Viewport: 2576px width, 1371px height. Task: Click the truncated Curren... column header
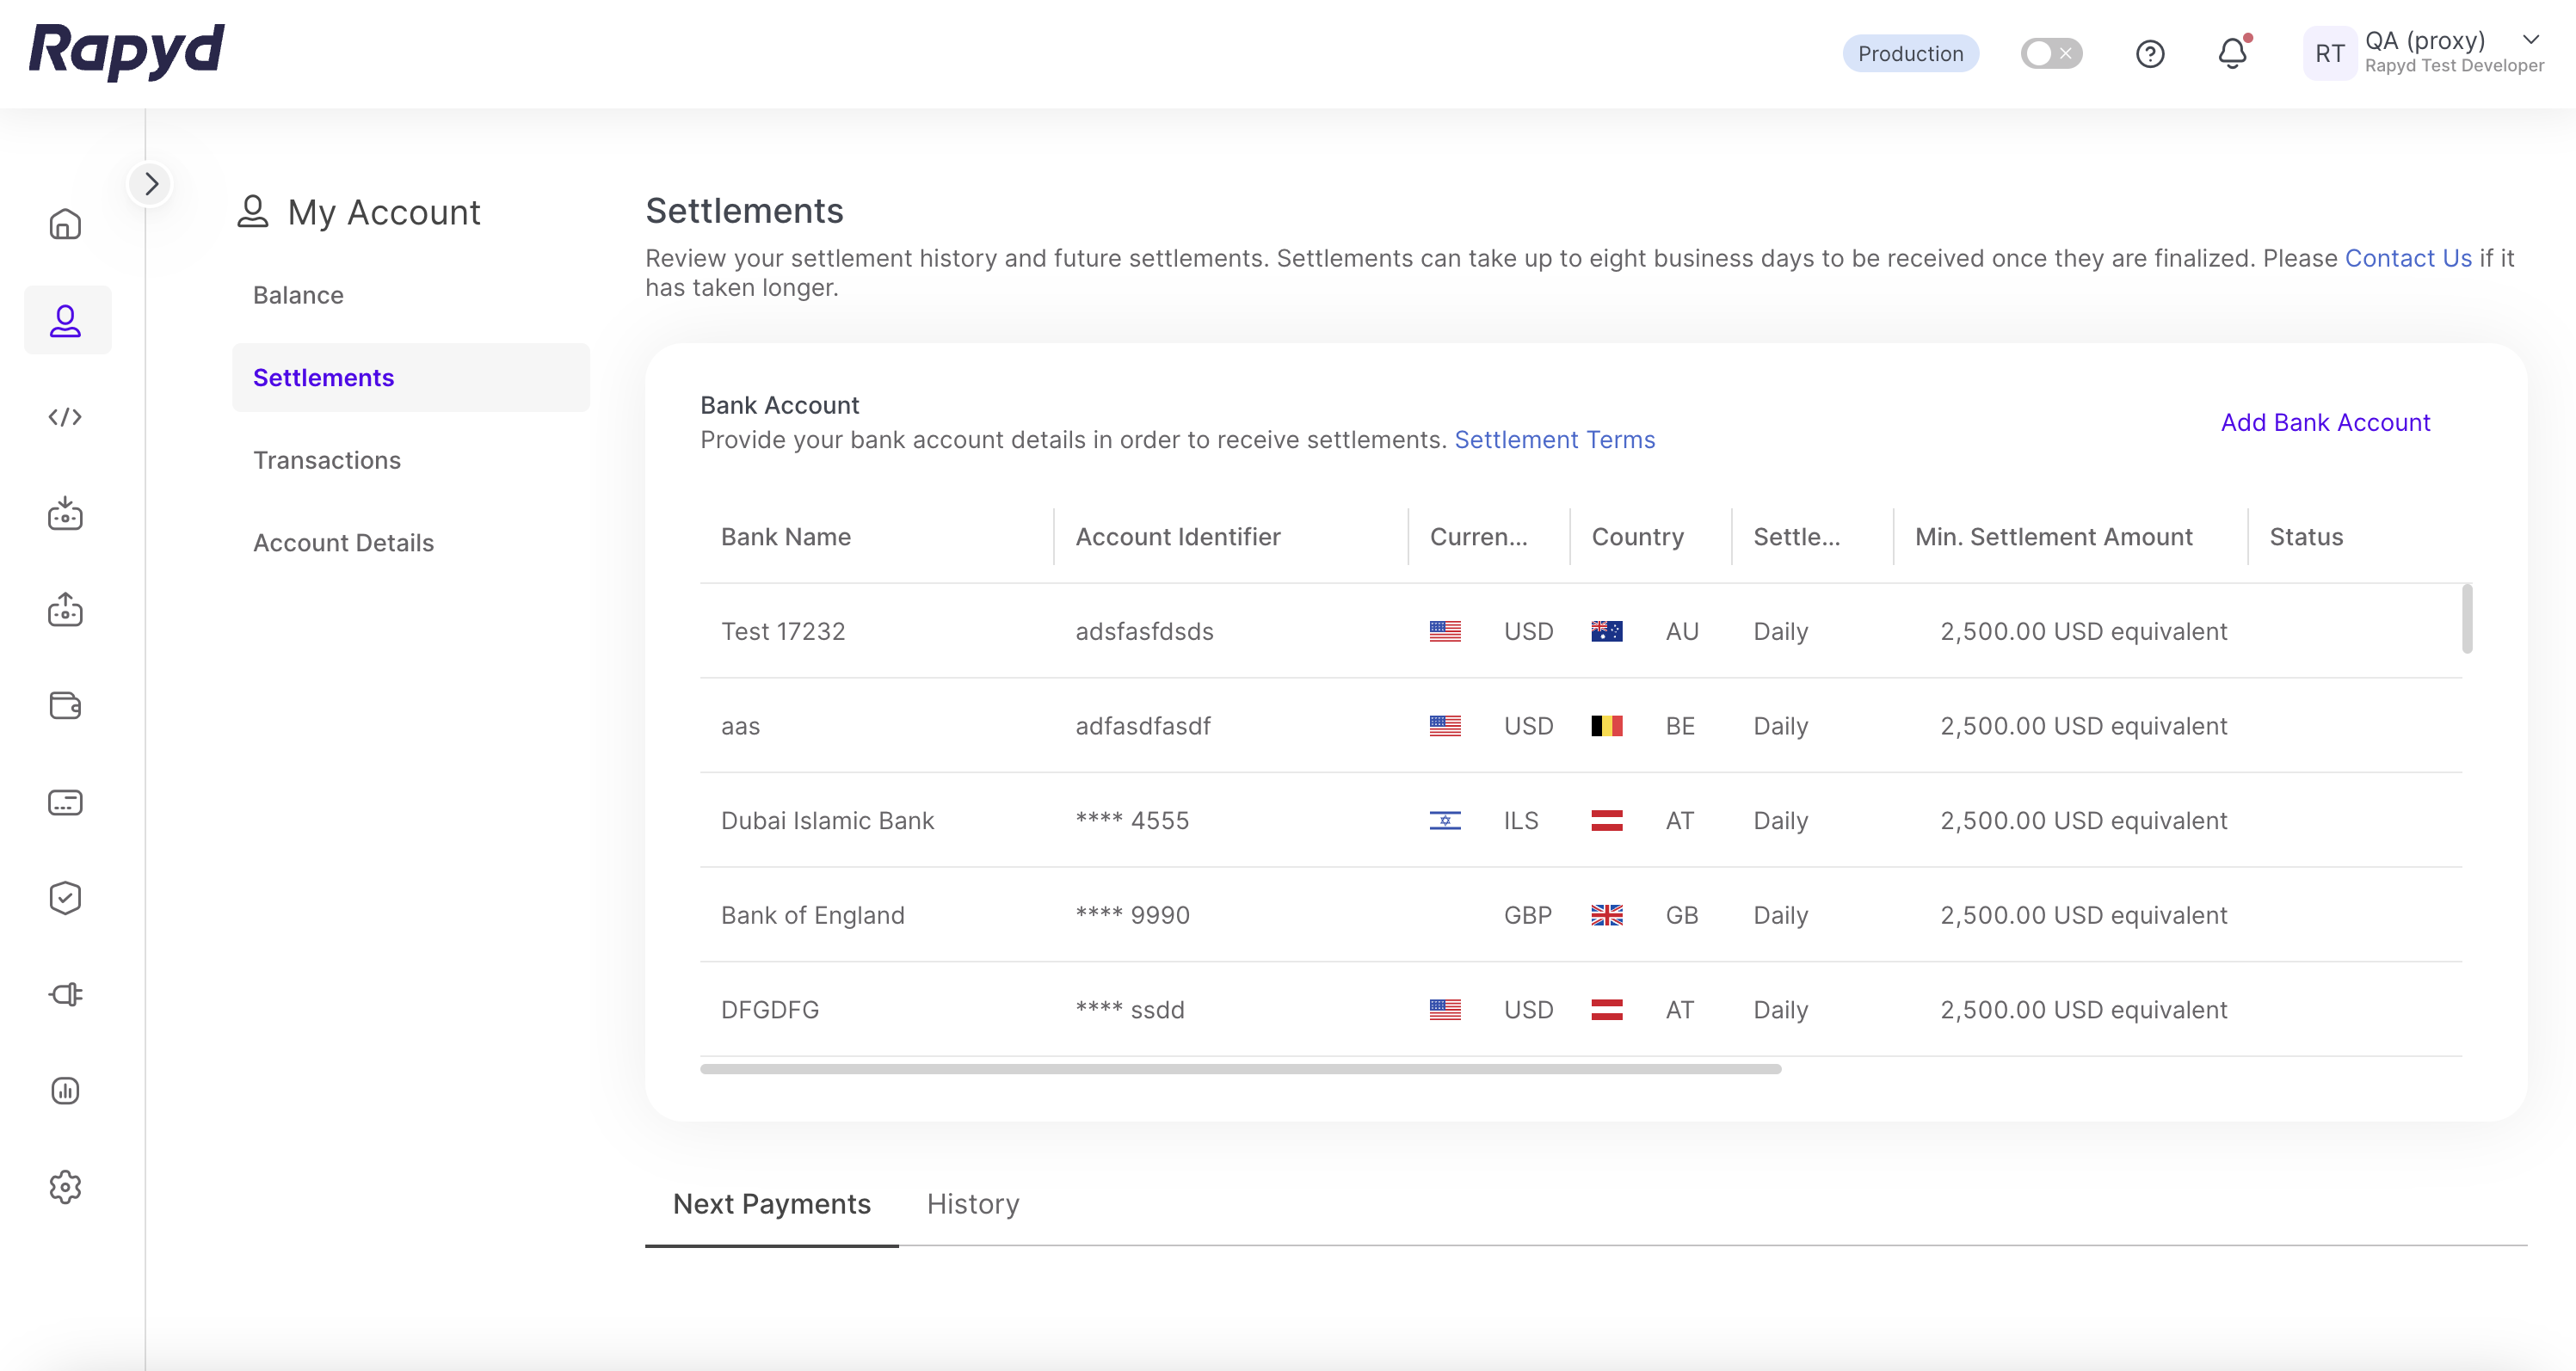[x=1478, y=537]
